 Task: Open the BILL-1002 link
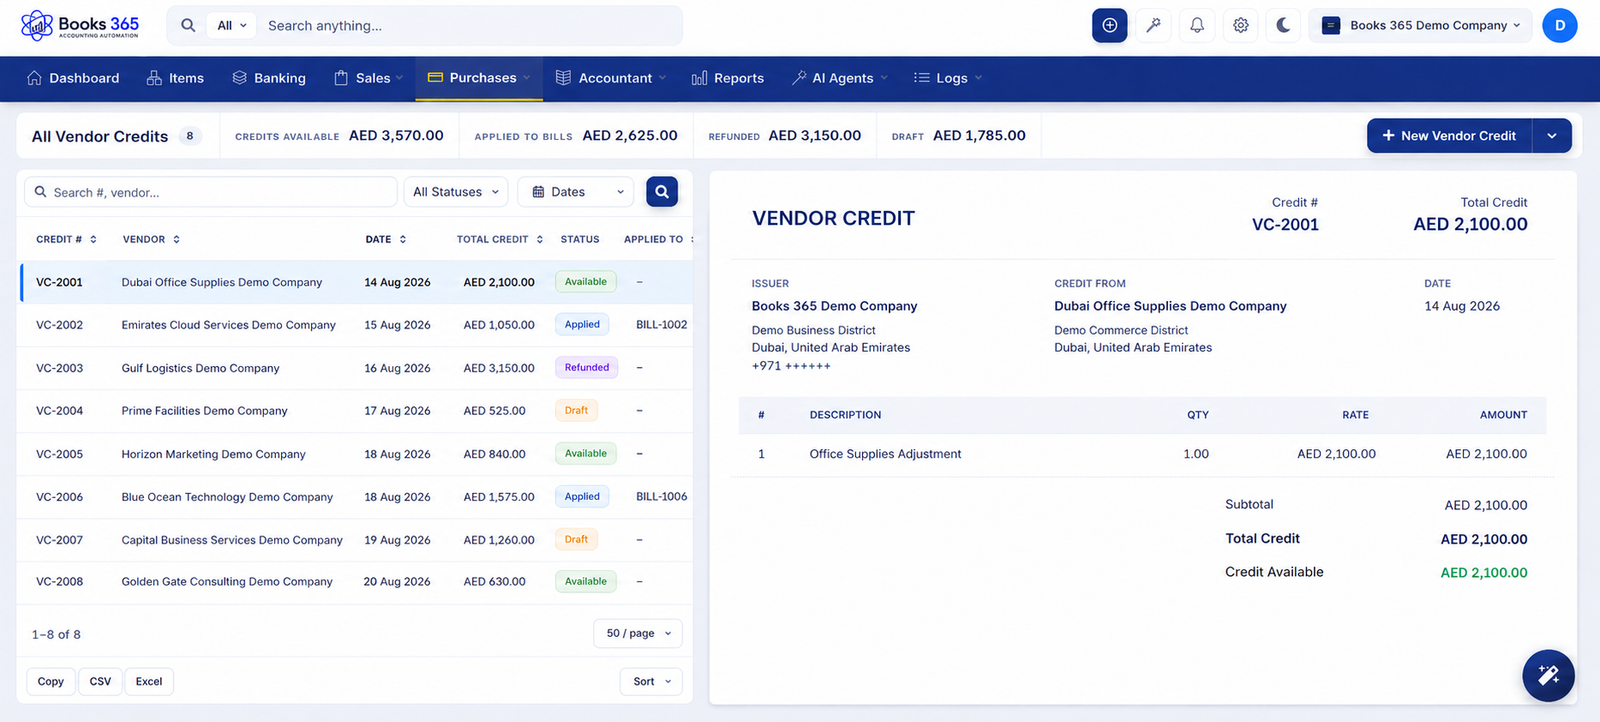click(662, 325)
